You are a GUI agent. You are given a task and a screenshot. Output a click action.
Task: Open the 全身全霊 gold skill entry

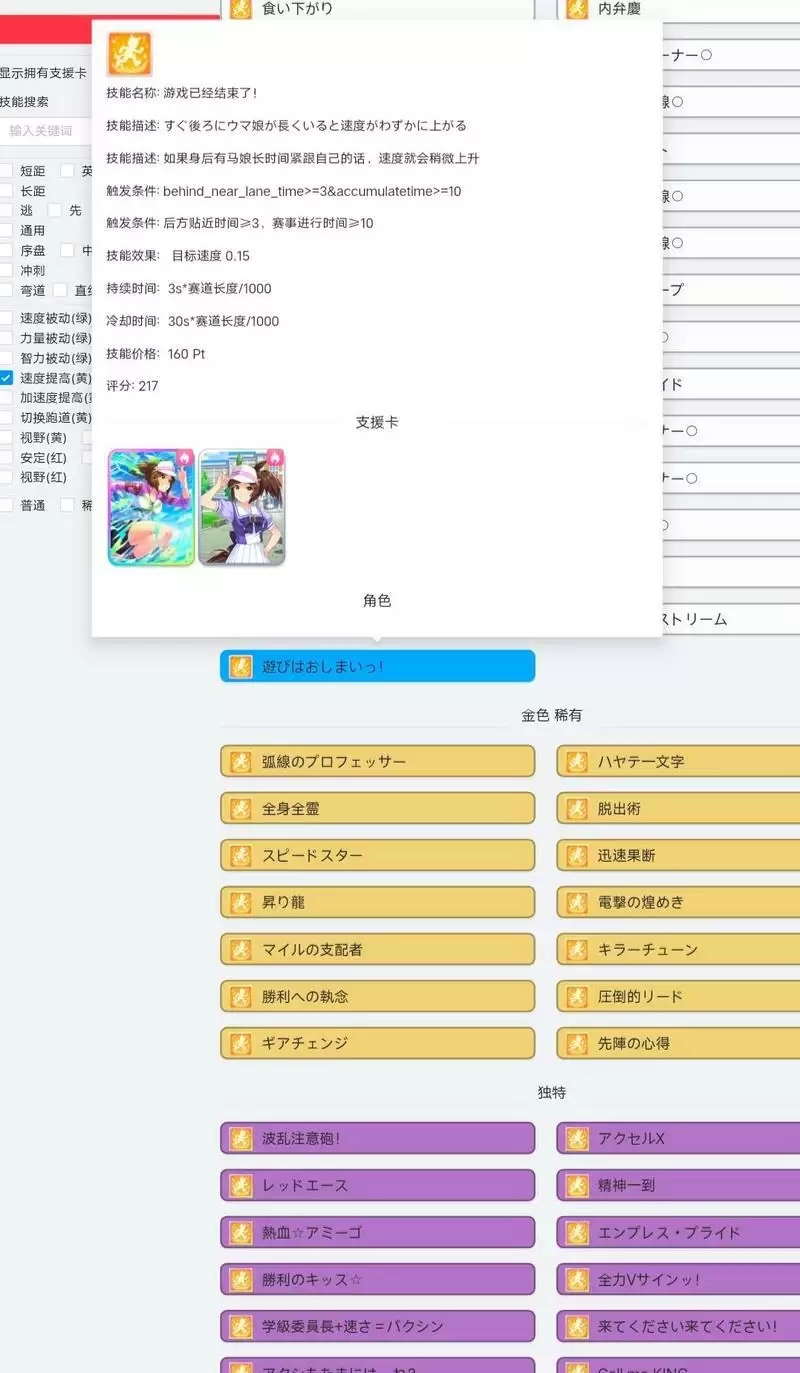pyautogui.click(x=377, y=808)
